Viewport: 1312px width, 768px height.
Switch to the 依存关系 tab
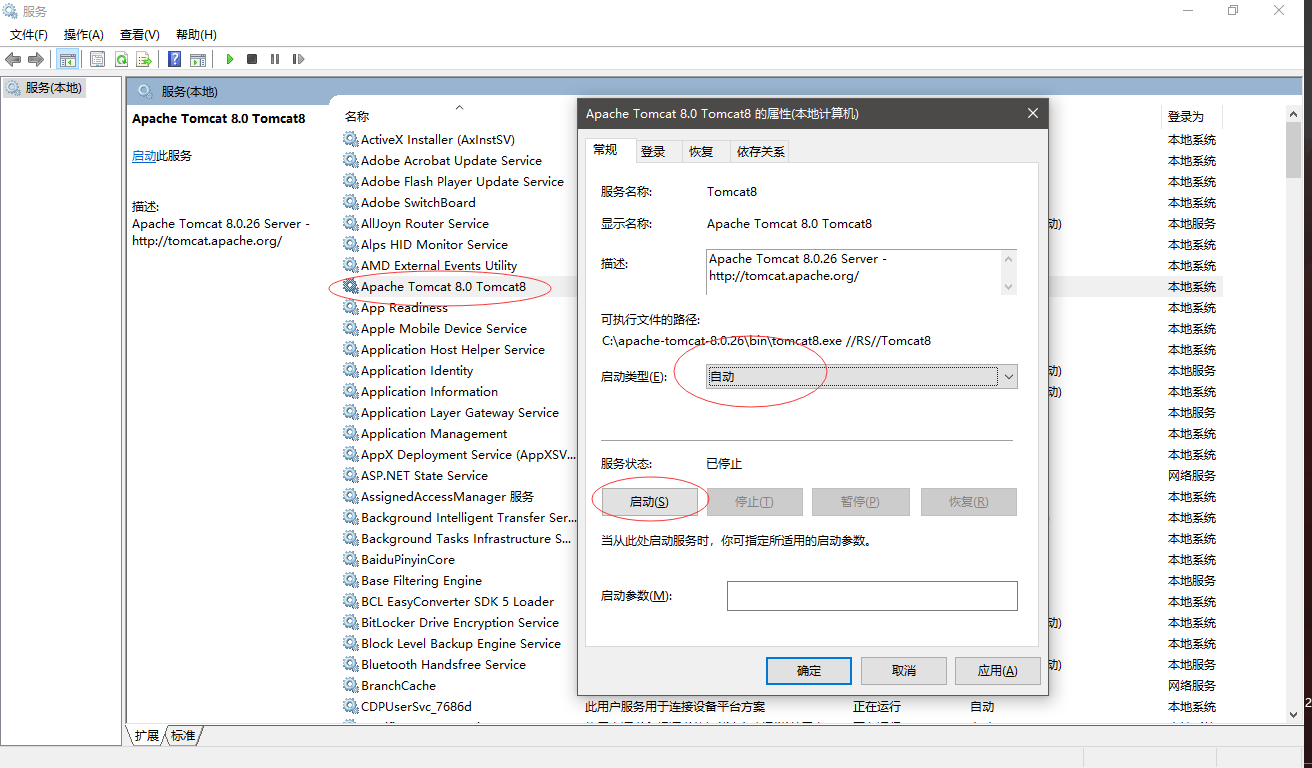[x=761, y=152]
